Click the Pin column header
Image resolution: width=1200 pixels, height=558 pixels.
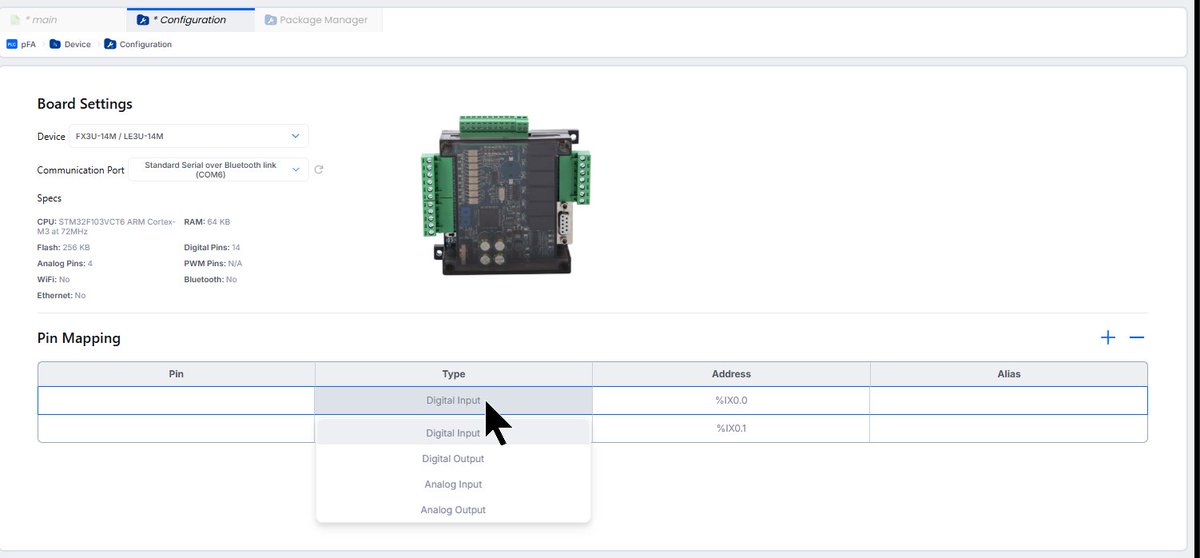[x=176, y=374]
